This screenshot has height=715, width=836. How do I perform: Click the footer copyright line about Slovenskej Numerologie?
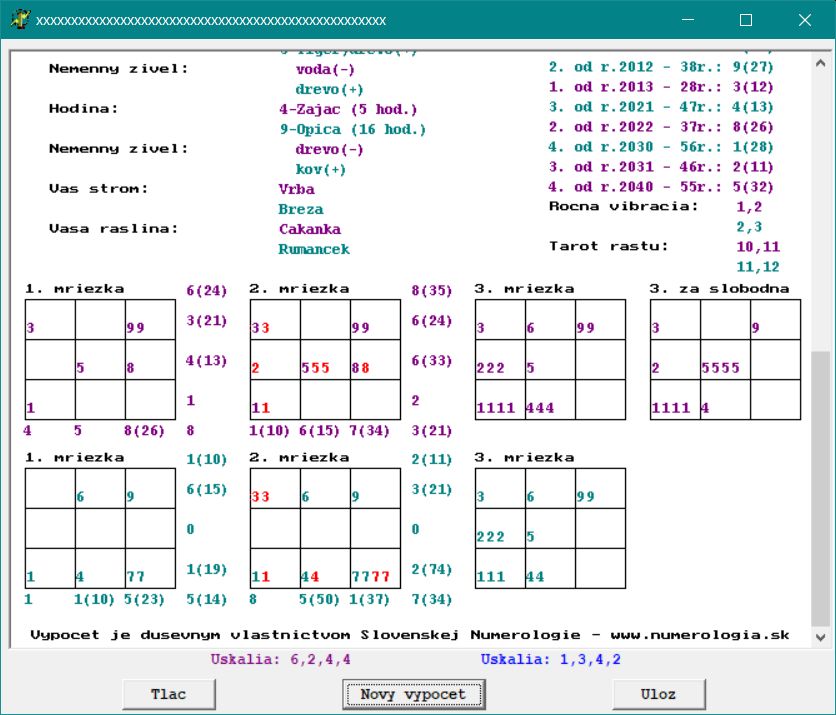click(x=409, y=635)
